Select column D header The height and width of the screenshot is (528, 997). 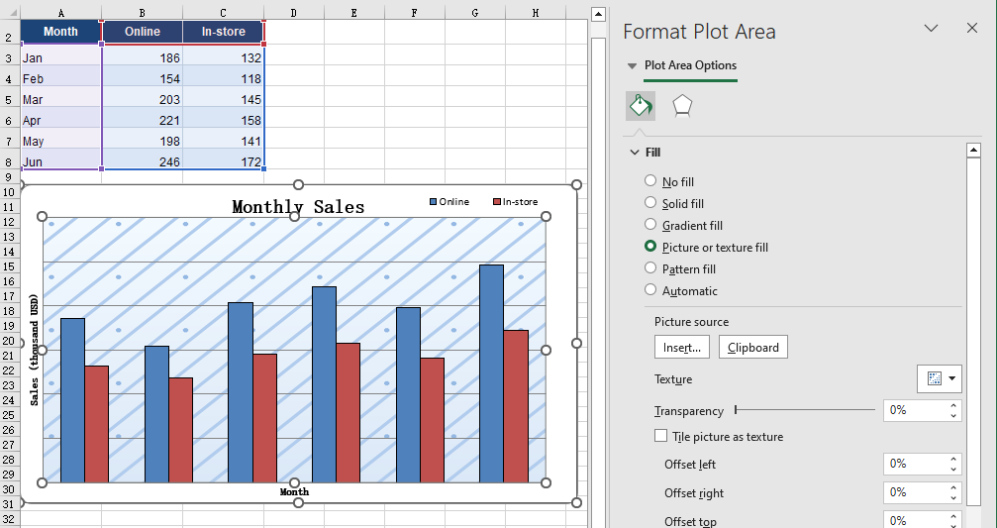[x=294, y=13]
